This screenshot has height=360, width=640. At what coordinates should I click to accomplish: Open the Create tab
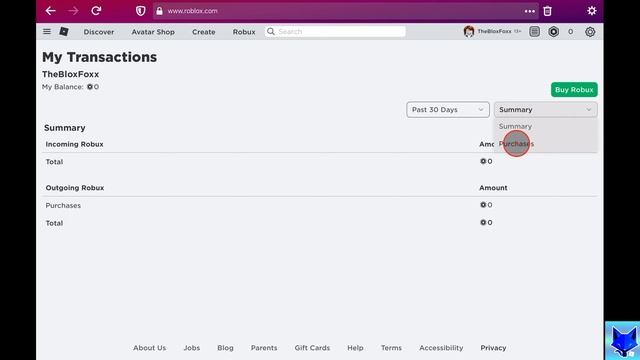coord(204,32)
